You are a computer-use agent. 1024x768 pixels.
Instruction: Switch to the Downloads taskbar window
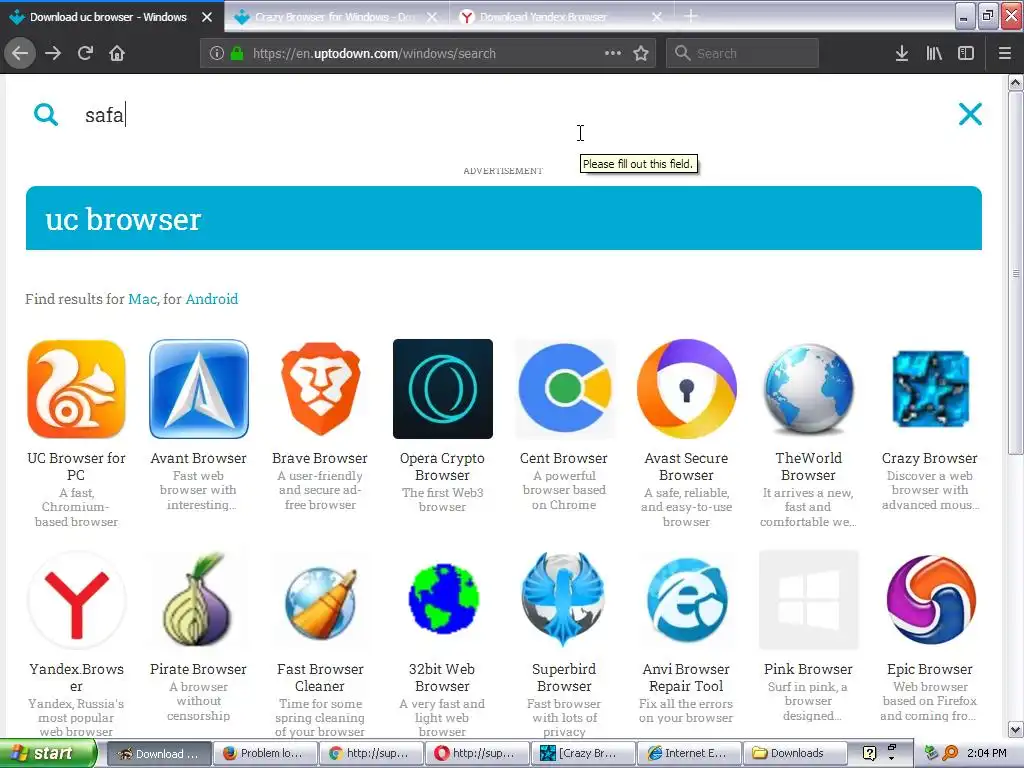[x=797, y=754]
